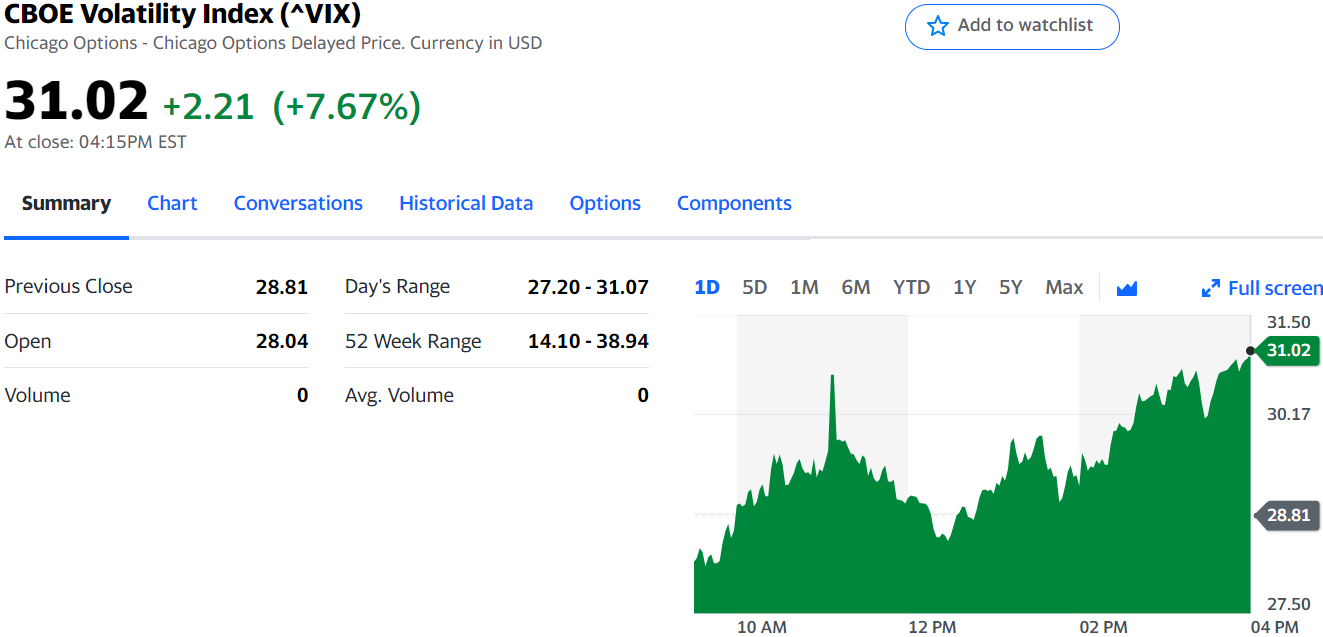Click the Day's Range label

(x=397, y=287)
